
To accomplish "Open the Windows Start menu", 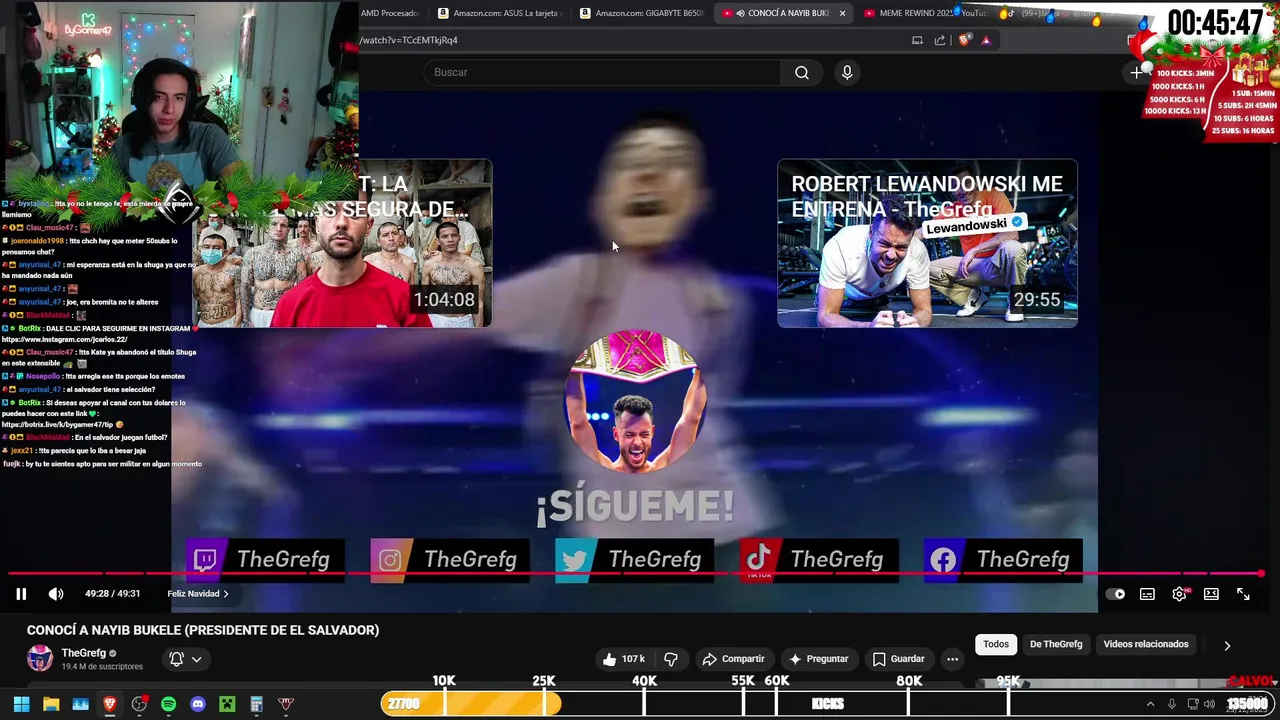I will coord(21,704).
